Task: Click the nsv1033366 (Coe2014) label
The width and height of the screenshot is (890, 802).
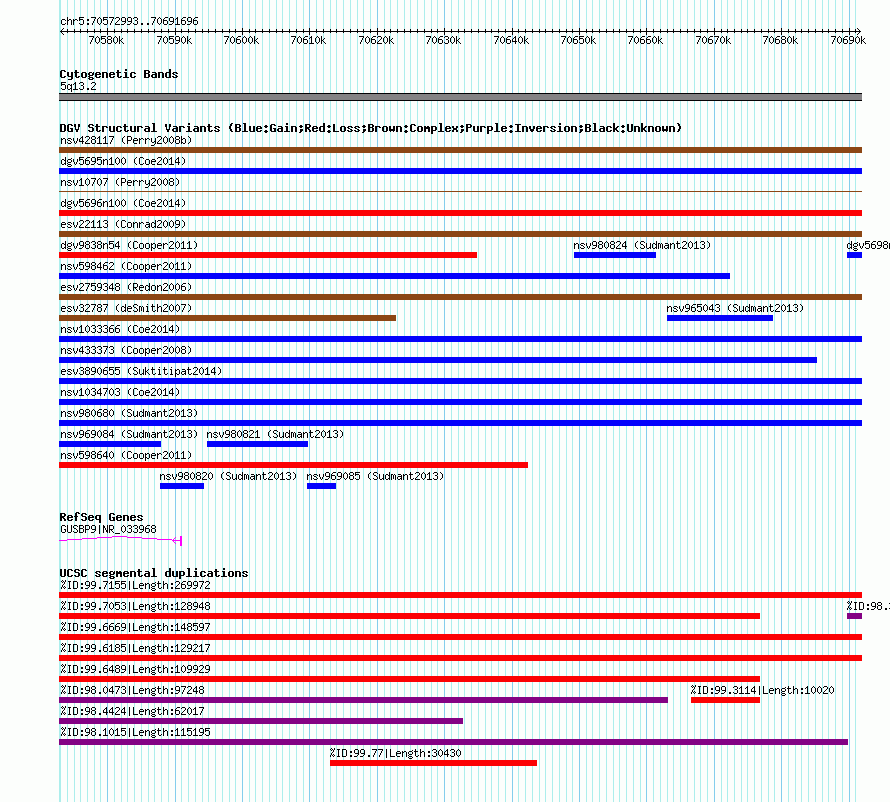Action: (120, 329)
